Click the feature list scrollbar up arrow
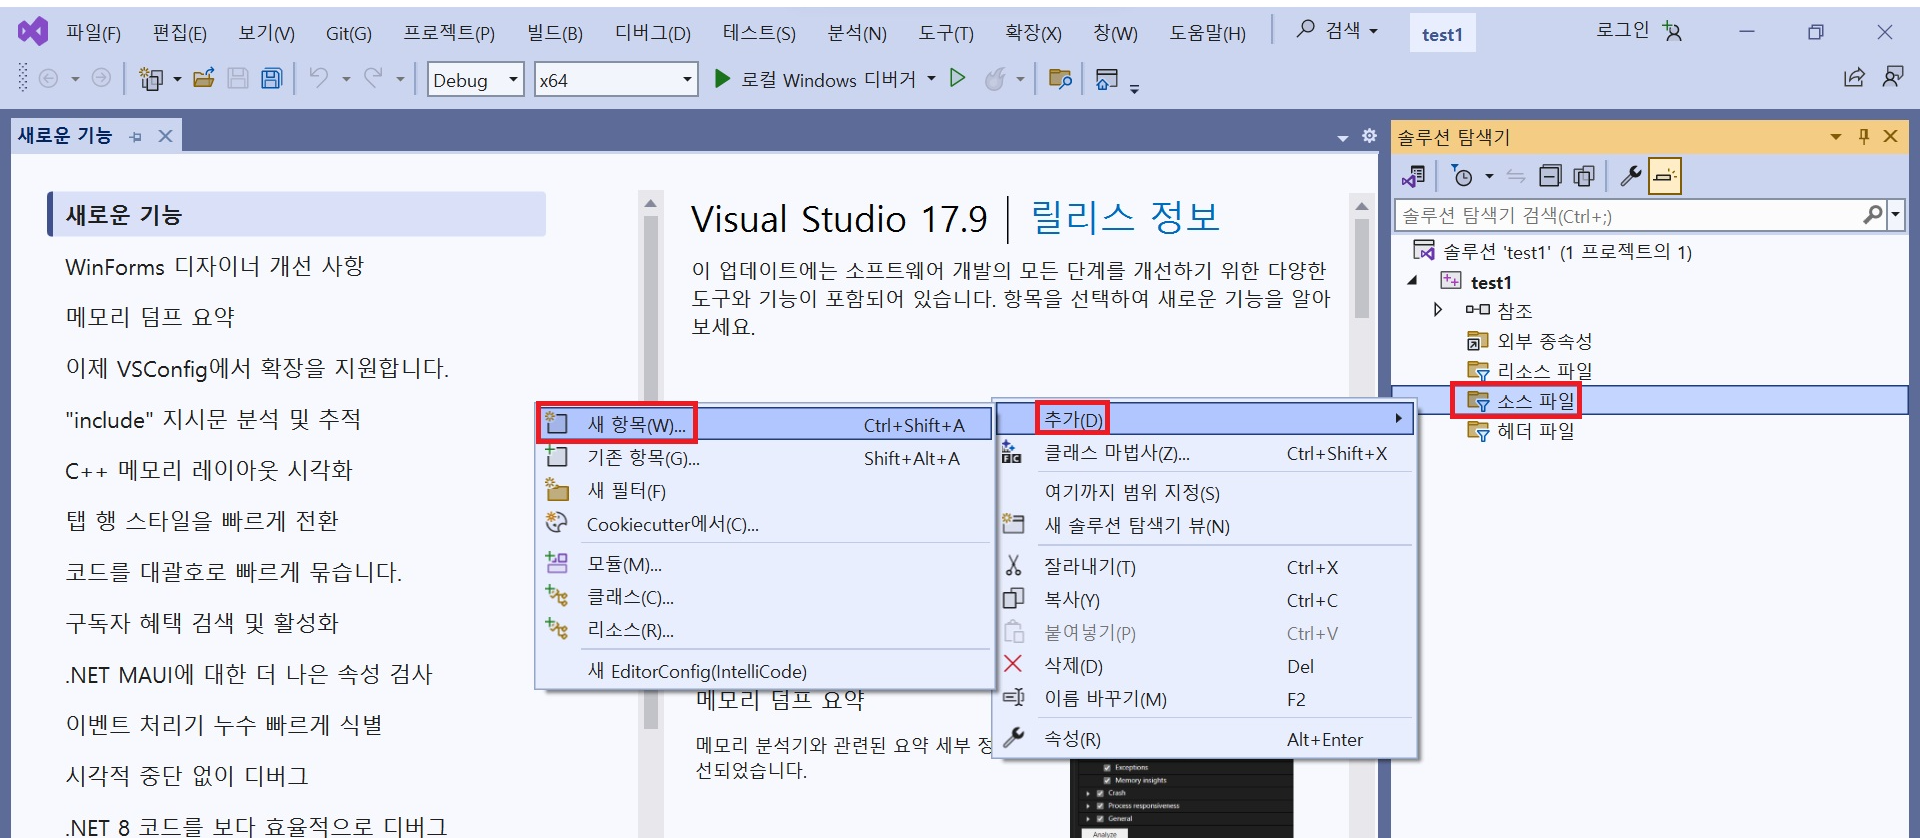Viewport: 1920px width, 838px height. click(x=651, y=203)
